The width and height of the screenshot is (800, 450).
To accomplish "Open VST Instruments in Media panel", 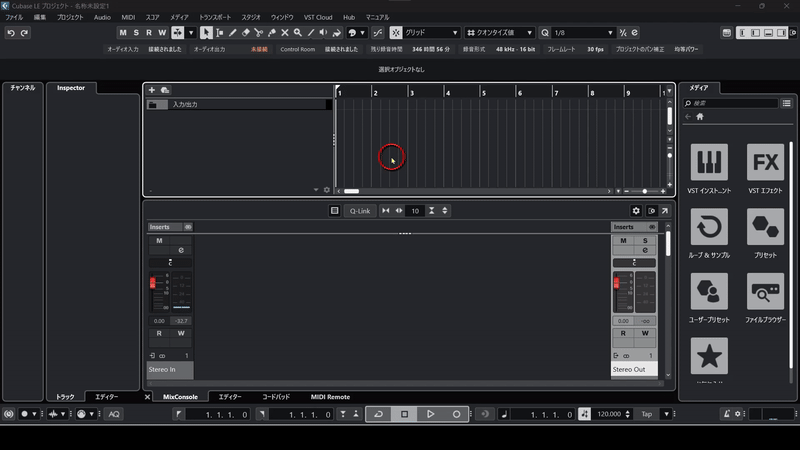I will (709, 162).
